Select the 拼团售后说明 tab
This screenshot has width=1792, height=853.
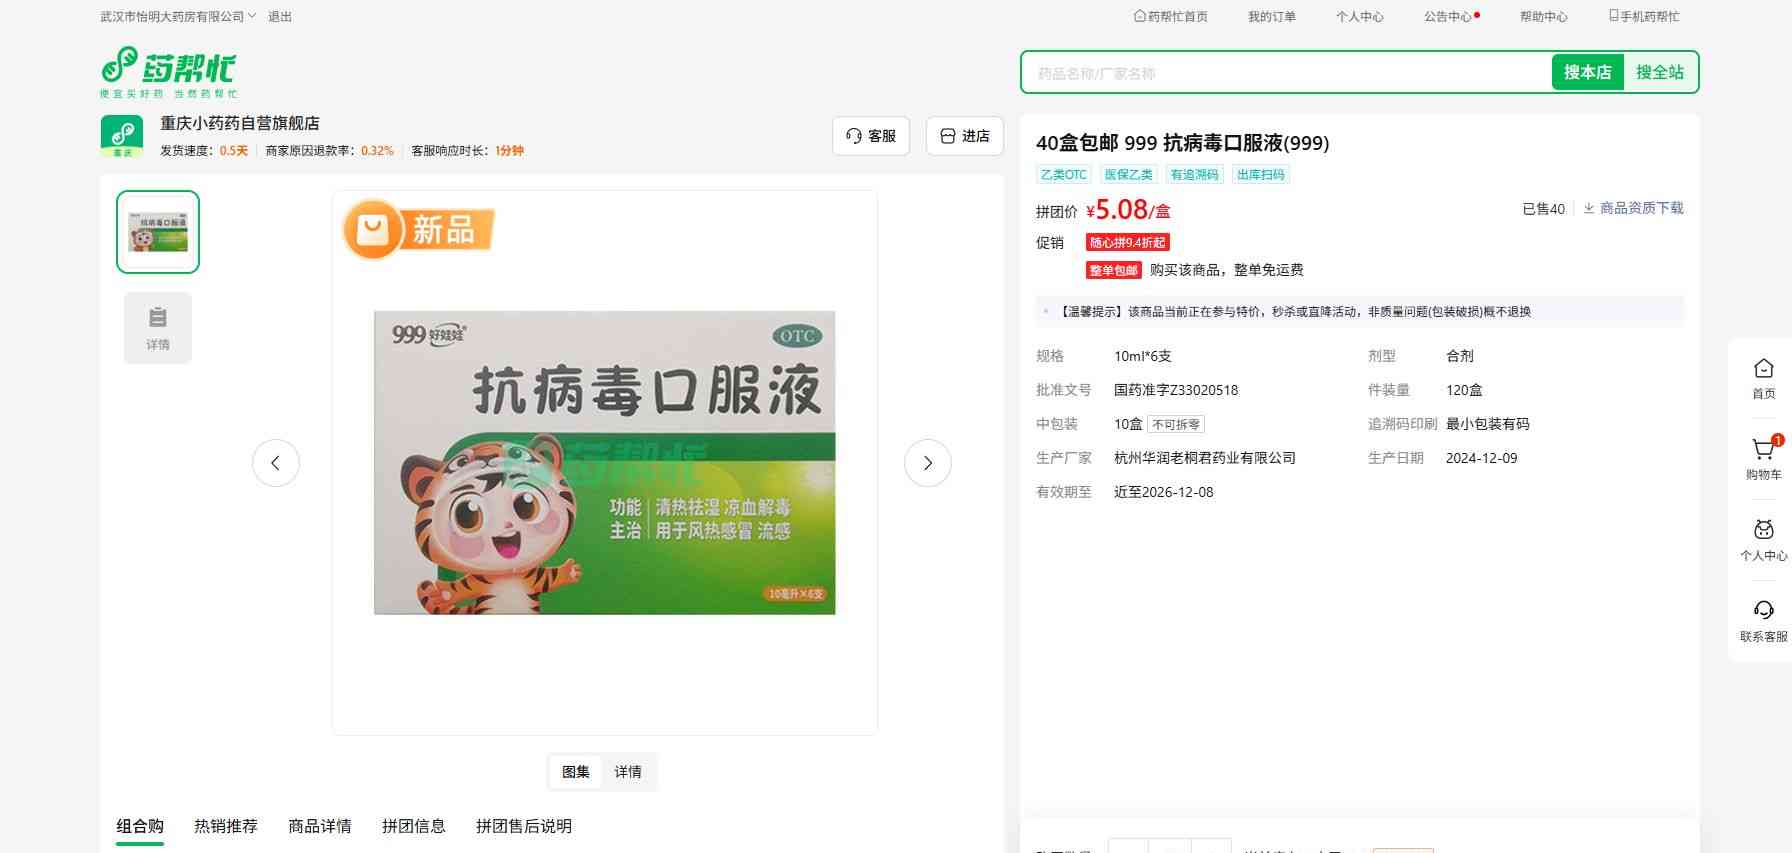point(524,826)
